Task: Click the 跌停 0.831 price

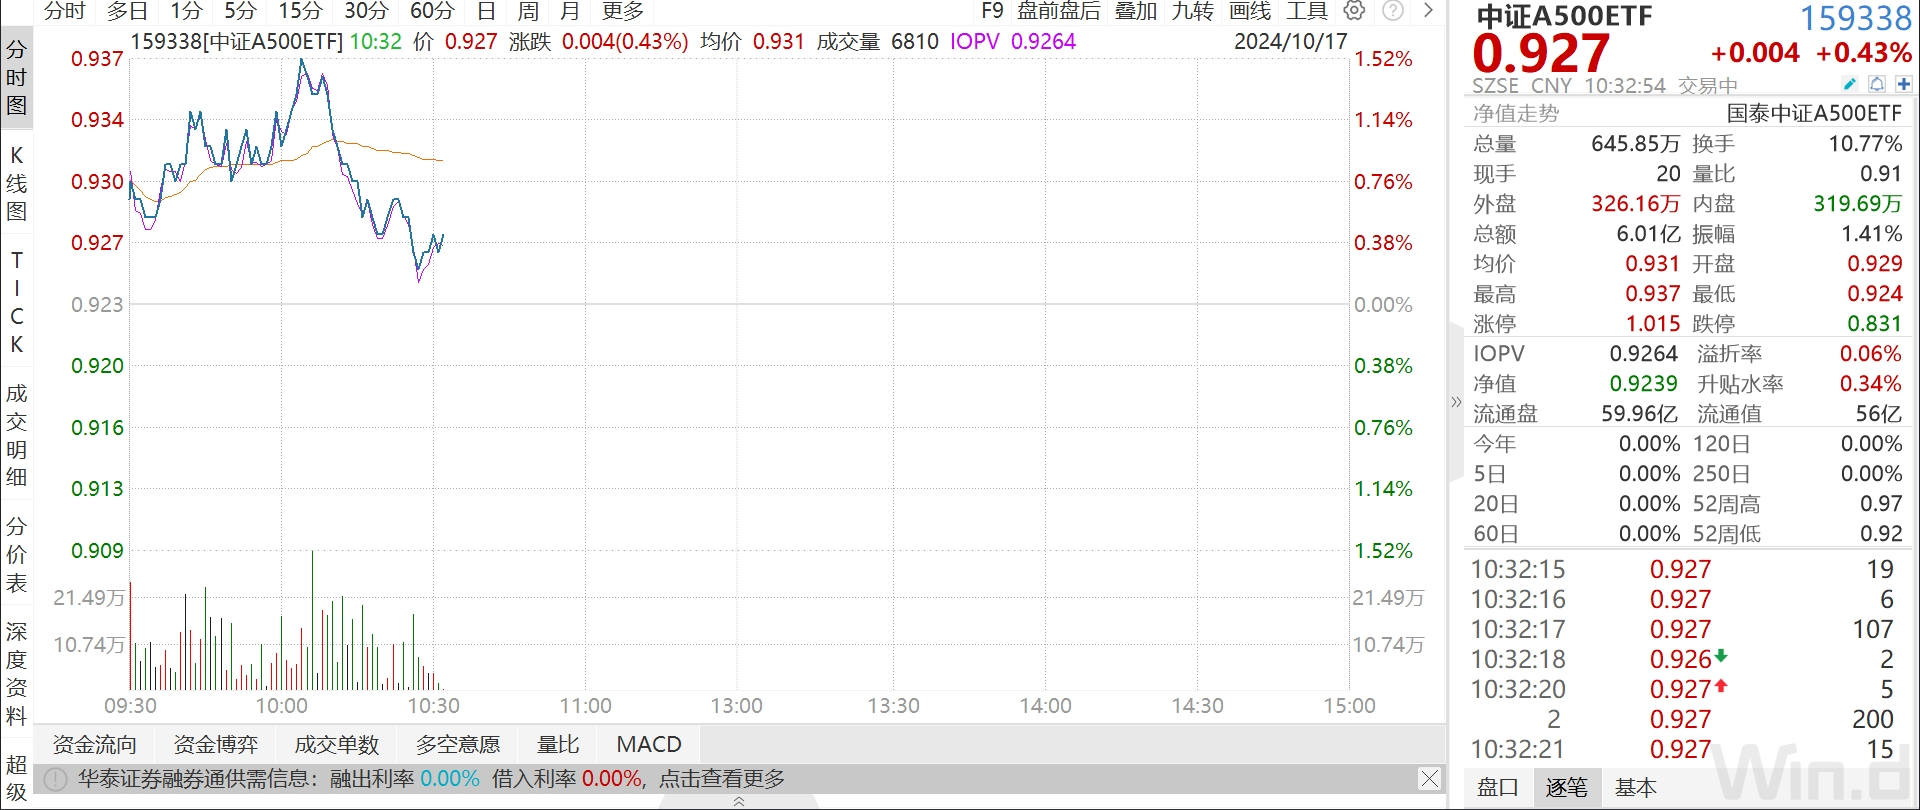Action: 1874,324
